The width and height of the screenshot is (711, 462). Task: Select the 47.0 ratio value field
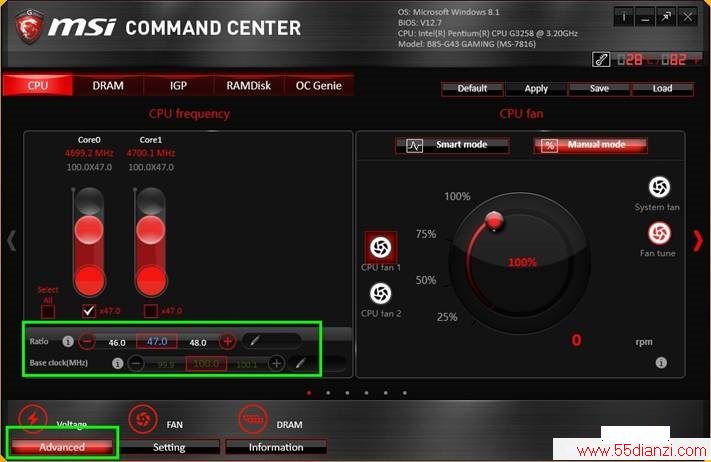pos(157,341)
